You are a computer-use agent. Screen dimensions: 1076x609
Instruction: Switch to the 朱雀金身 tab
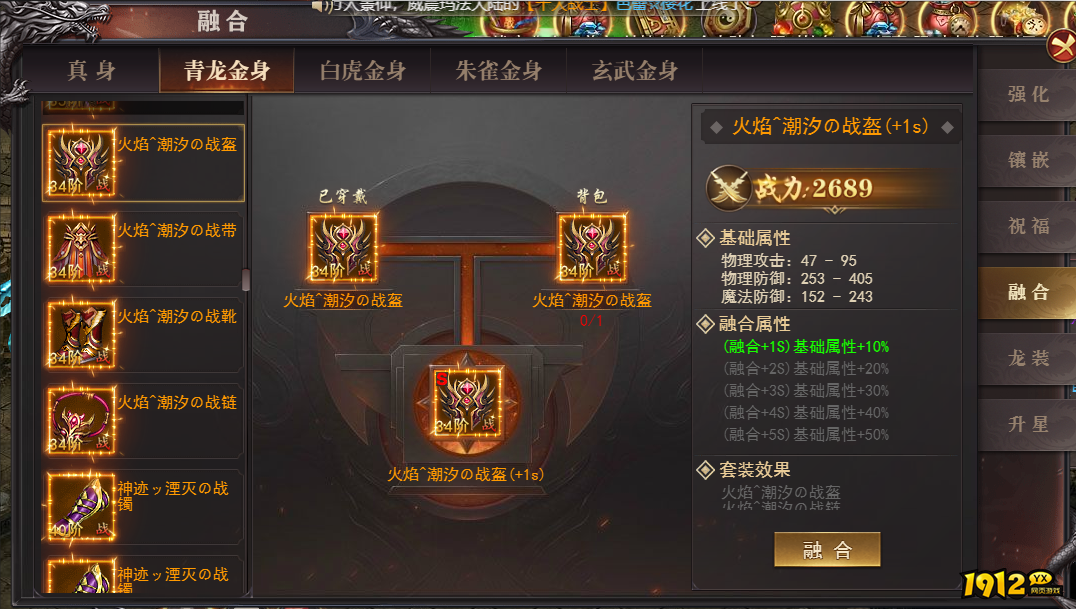click(x=498, y=70)
